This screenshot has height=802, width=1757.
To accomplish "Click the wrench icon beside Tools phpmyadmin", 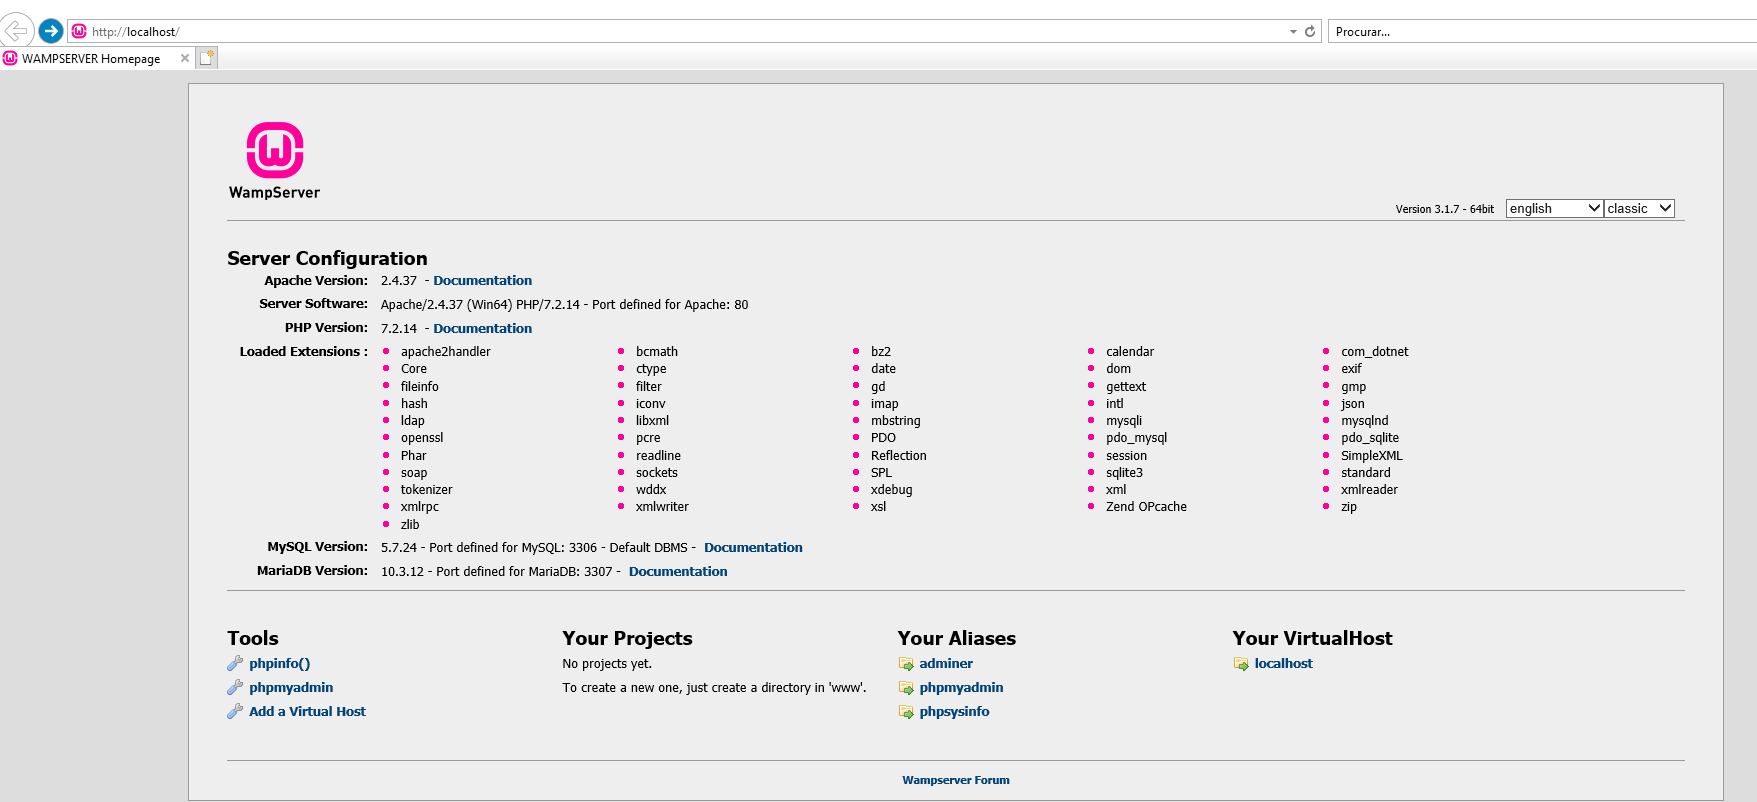I will 235,687.
